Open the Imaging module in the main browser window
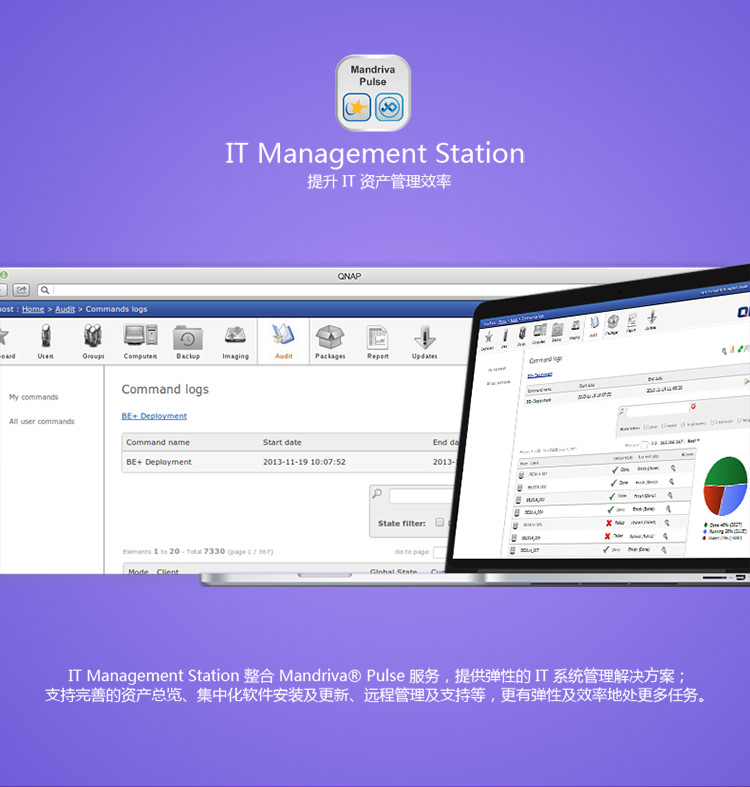This screenshot has height=787, width=750. (x=235, y=341)
